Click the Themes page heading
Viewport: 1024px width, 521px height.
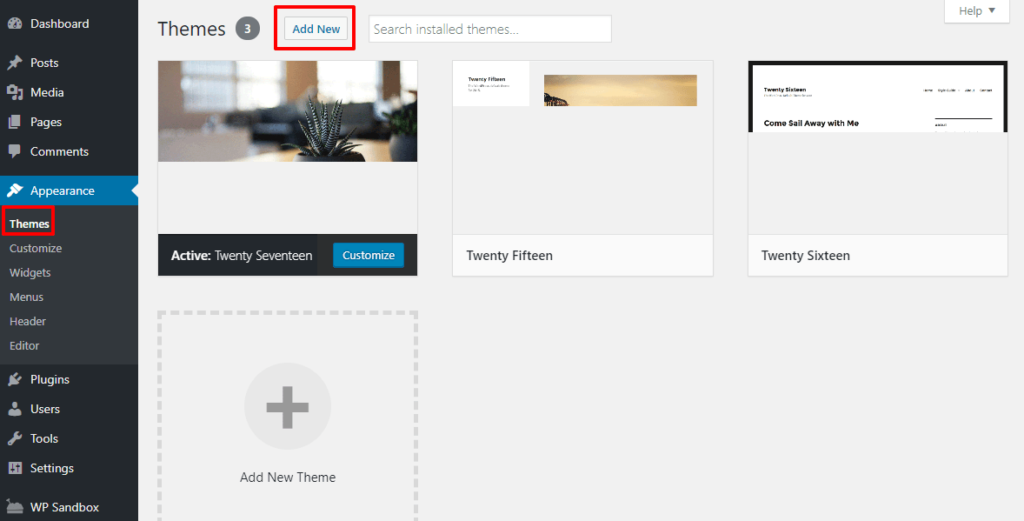point(191,29)
